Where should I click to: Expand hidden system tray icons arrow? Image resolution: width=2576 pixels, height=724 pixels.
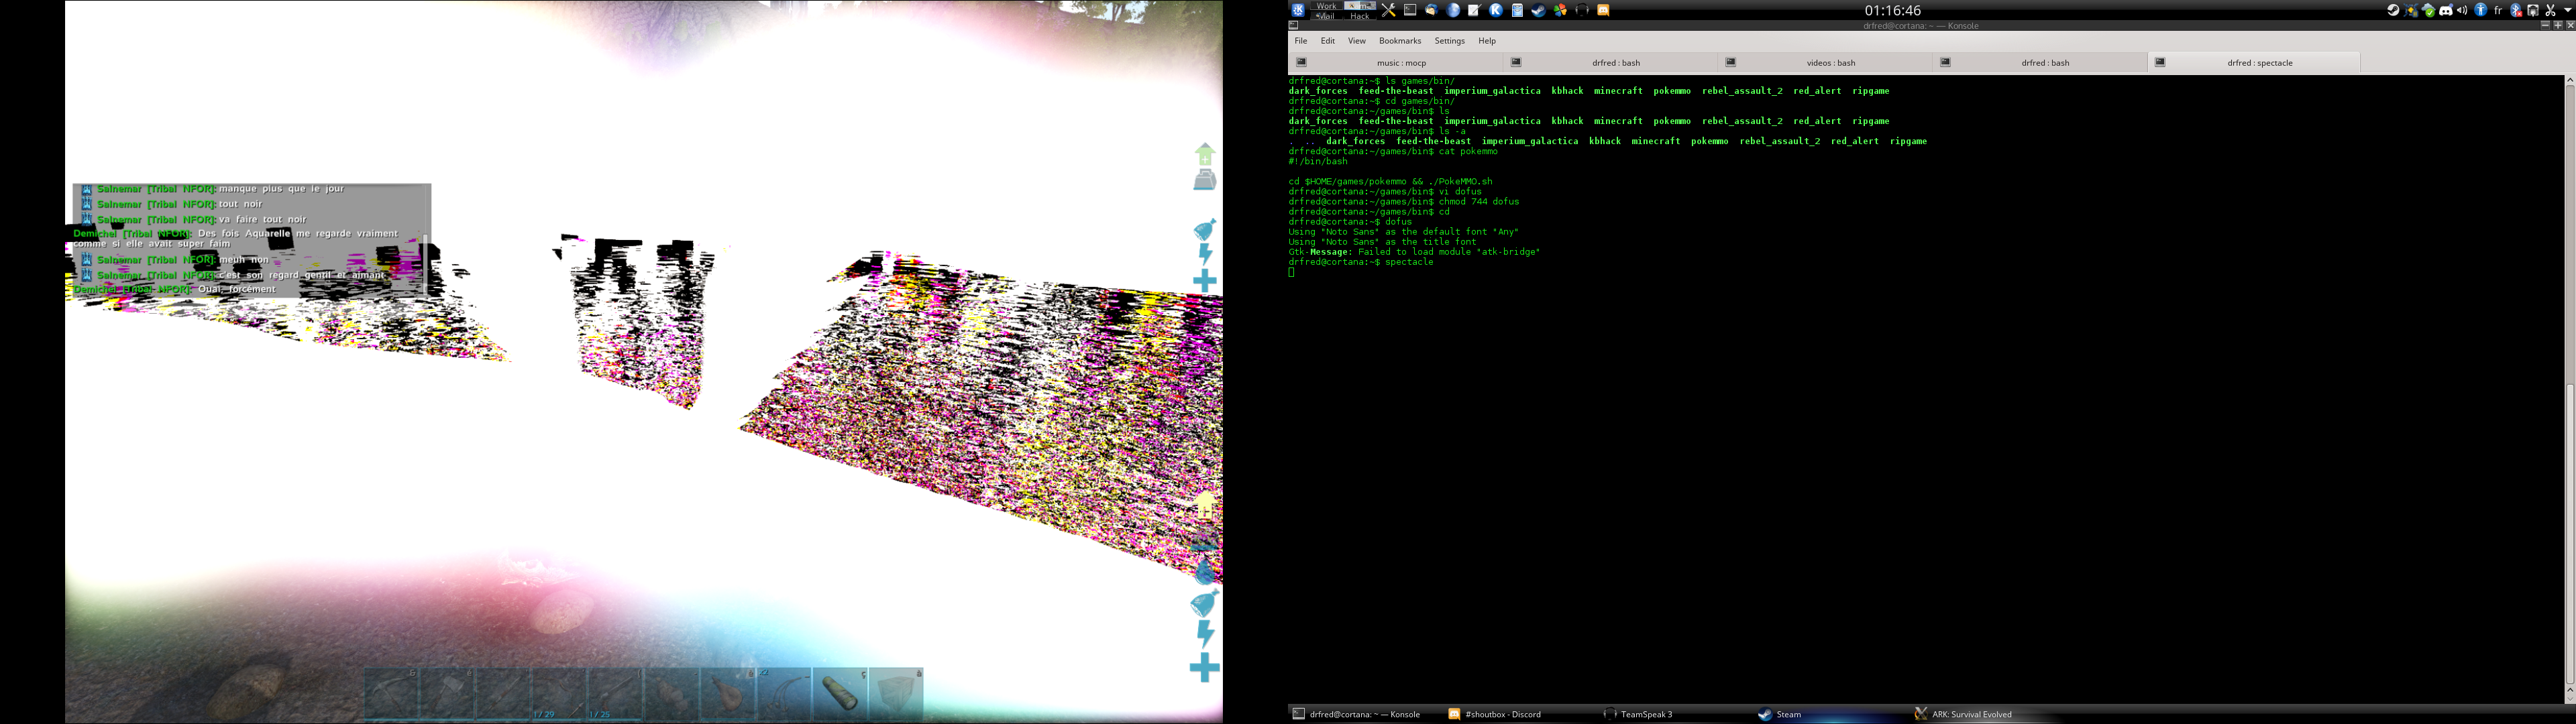(x=2567, y=10)
